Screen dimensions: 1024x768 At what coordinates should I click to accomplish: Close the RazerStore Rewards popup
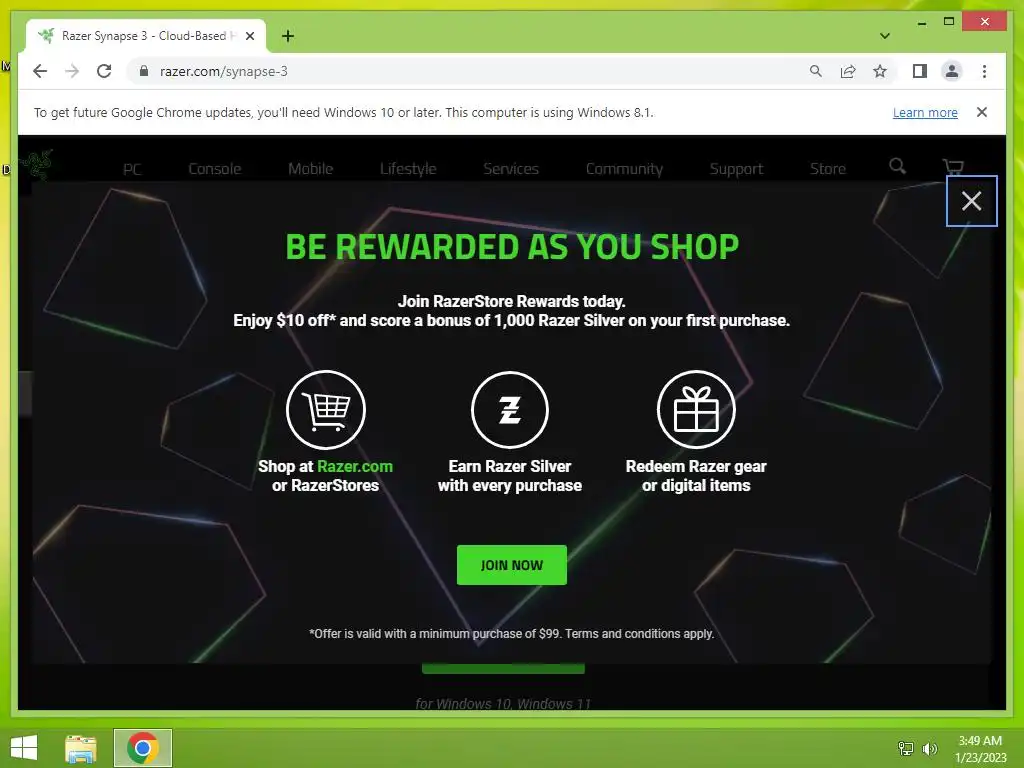971,201
